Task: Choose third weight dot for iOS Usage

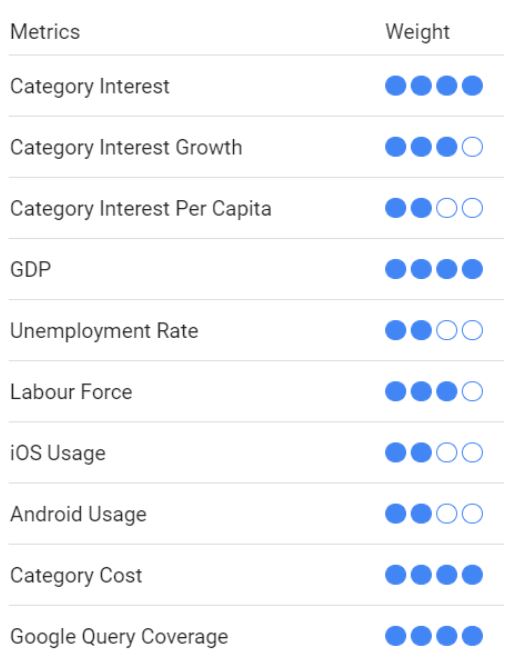Action: coord(447,452)
